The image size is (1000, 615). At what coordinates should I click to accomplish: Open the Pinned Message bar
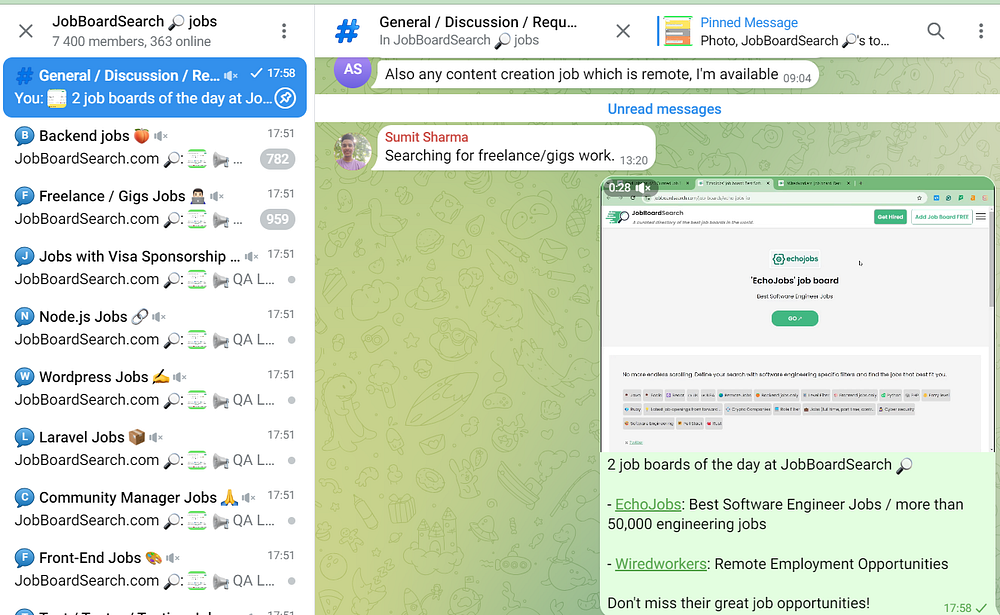775,31
